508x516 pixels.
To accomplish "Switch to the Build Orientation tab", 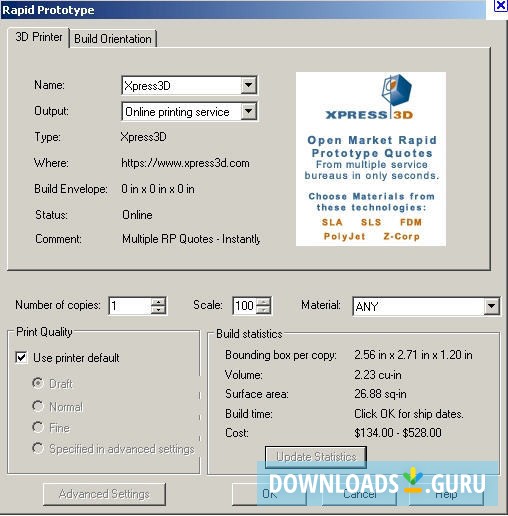I will coord(113,39).
